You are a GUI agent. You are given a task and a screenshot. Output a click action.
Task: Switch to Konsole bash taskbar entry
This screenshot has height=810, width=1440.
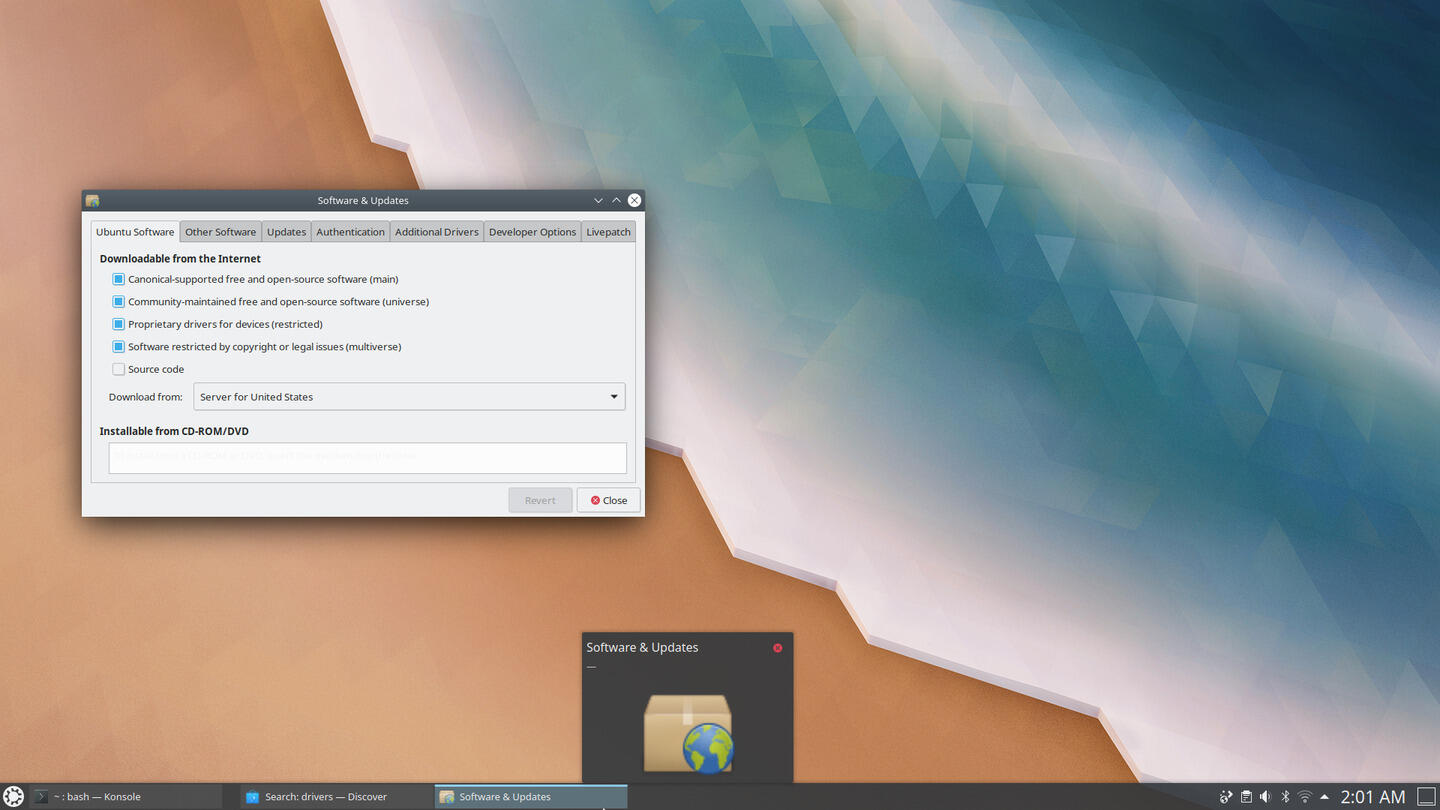(x=126, y=797)
